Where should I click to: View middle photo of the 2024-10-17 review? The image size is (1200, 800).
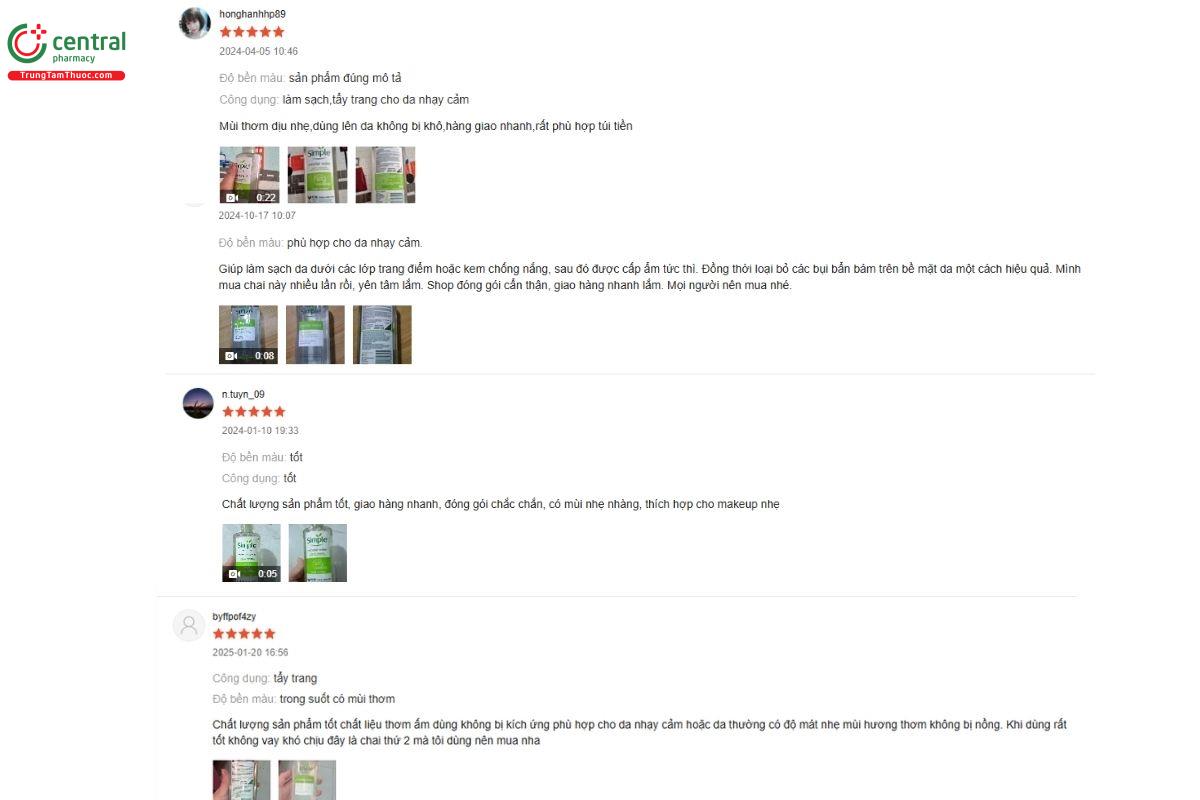(315, 334)
